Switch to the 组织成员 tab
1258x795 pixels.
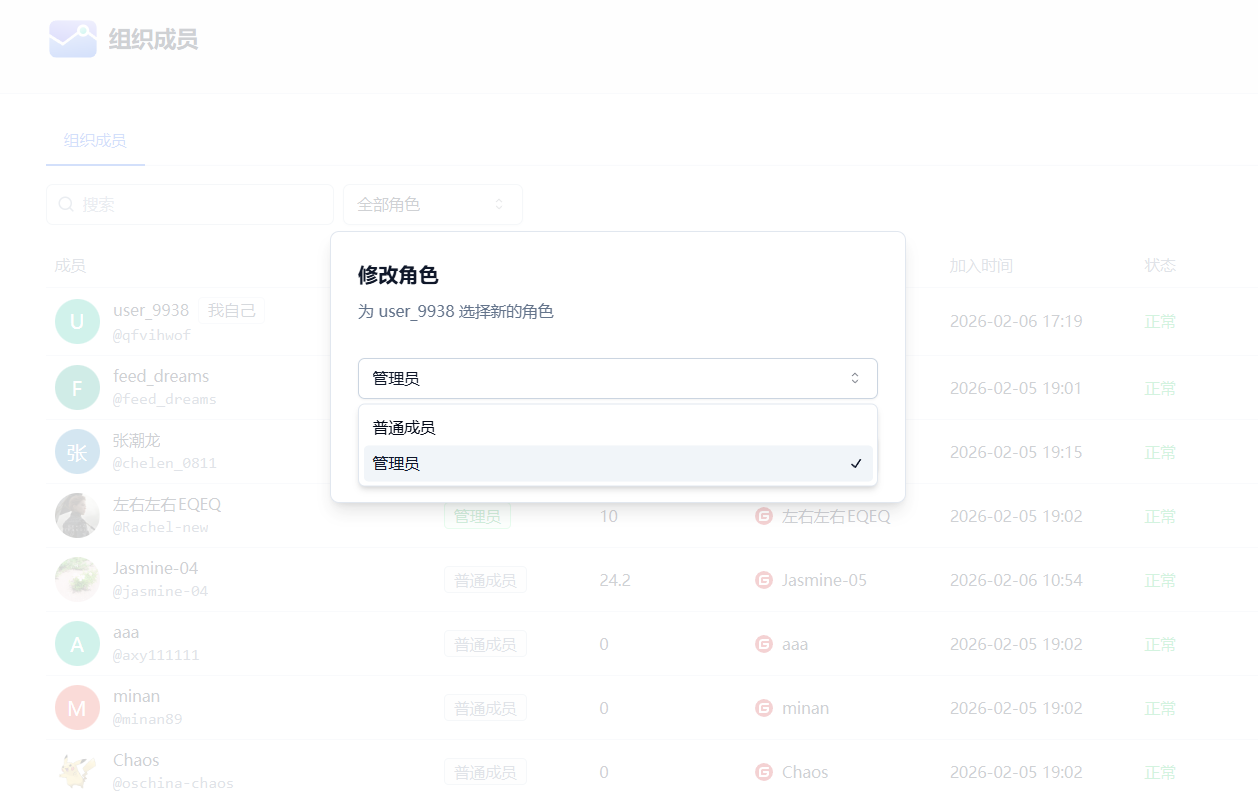pos(95,141)
